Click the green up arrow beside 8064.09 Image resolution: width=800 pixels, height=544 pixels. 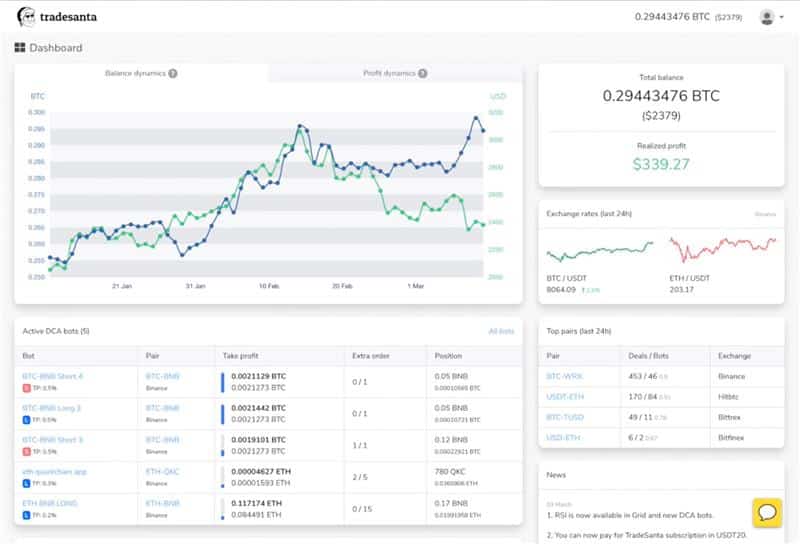pyautogui.click(x=583, y=290)
